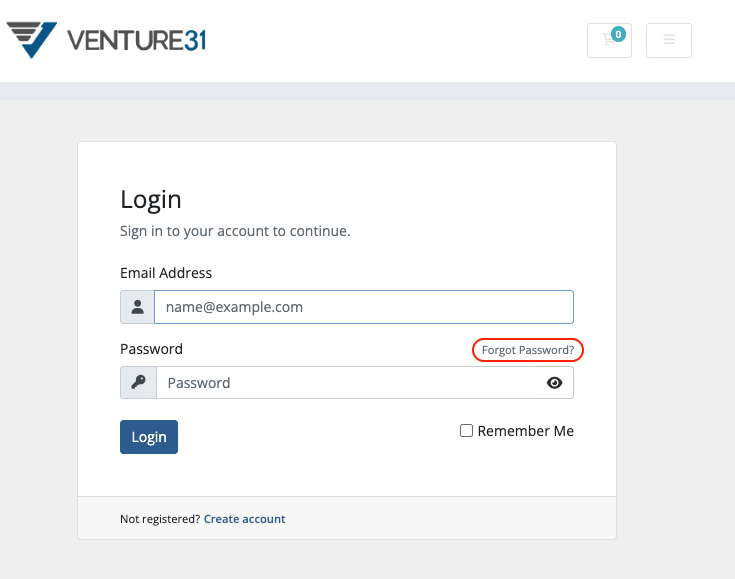Click the cart badge showing 0

coord(618,34)
